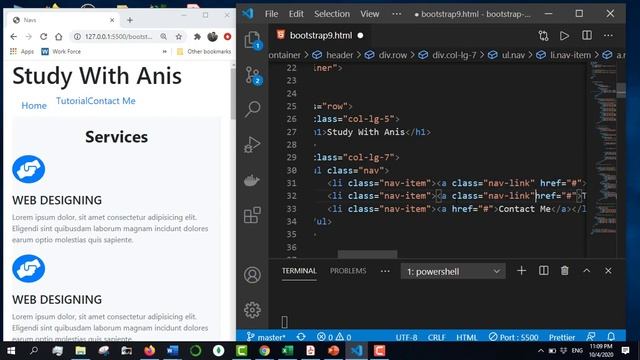Open editor More Actions ellipsis
The height and width of the screenshot is (360, 640).
(608, 36)
